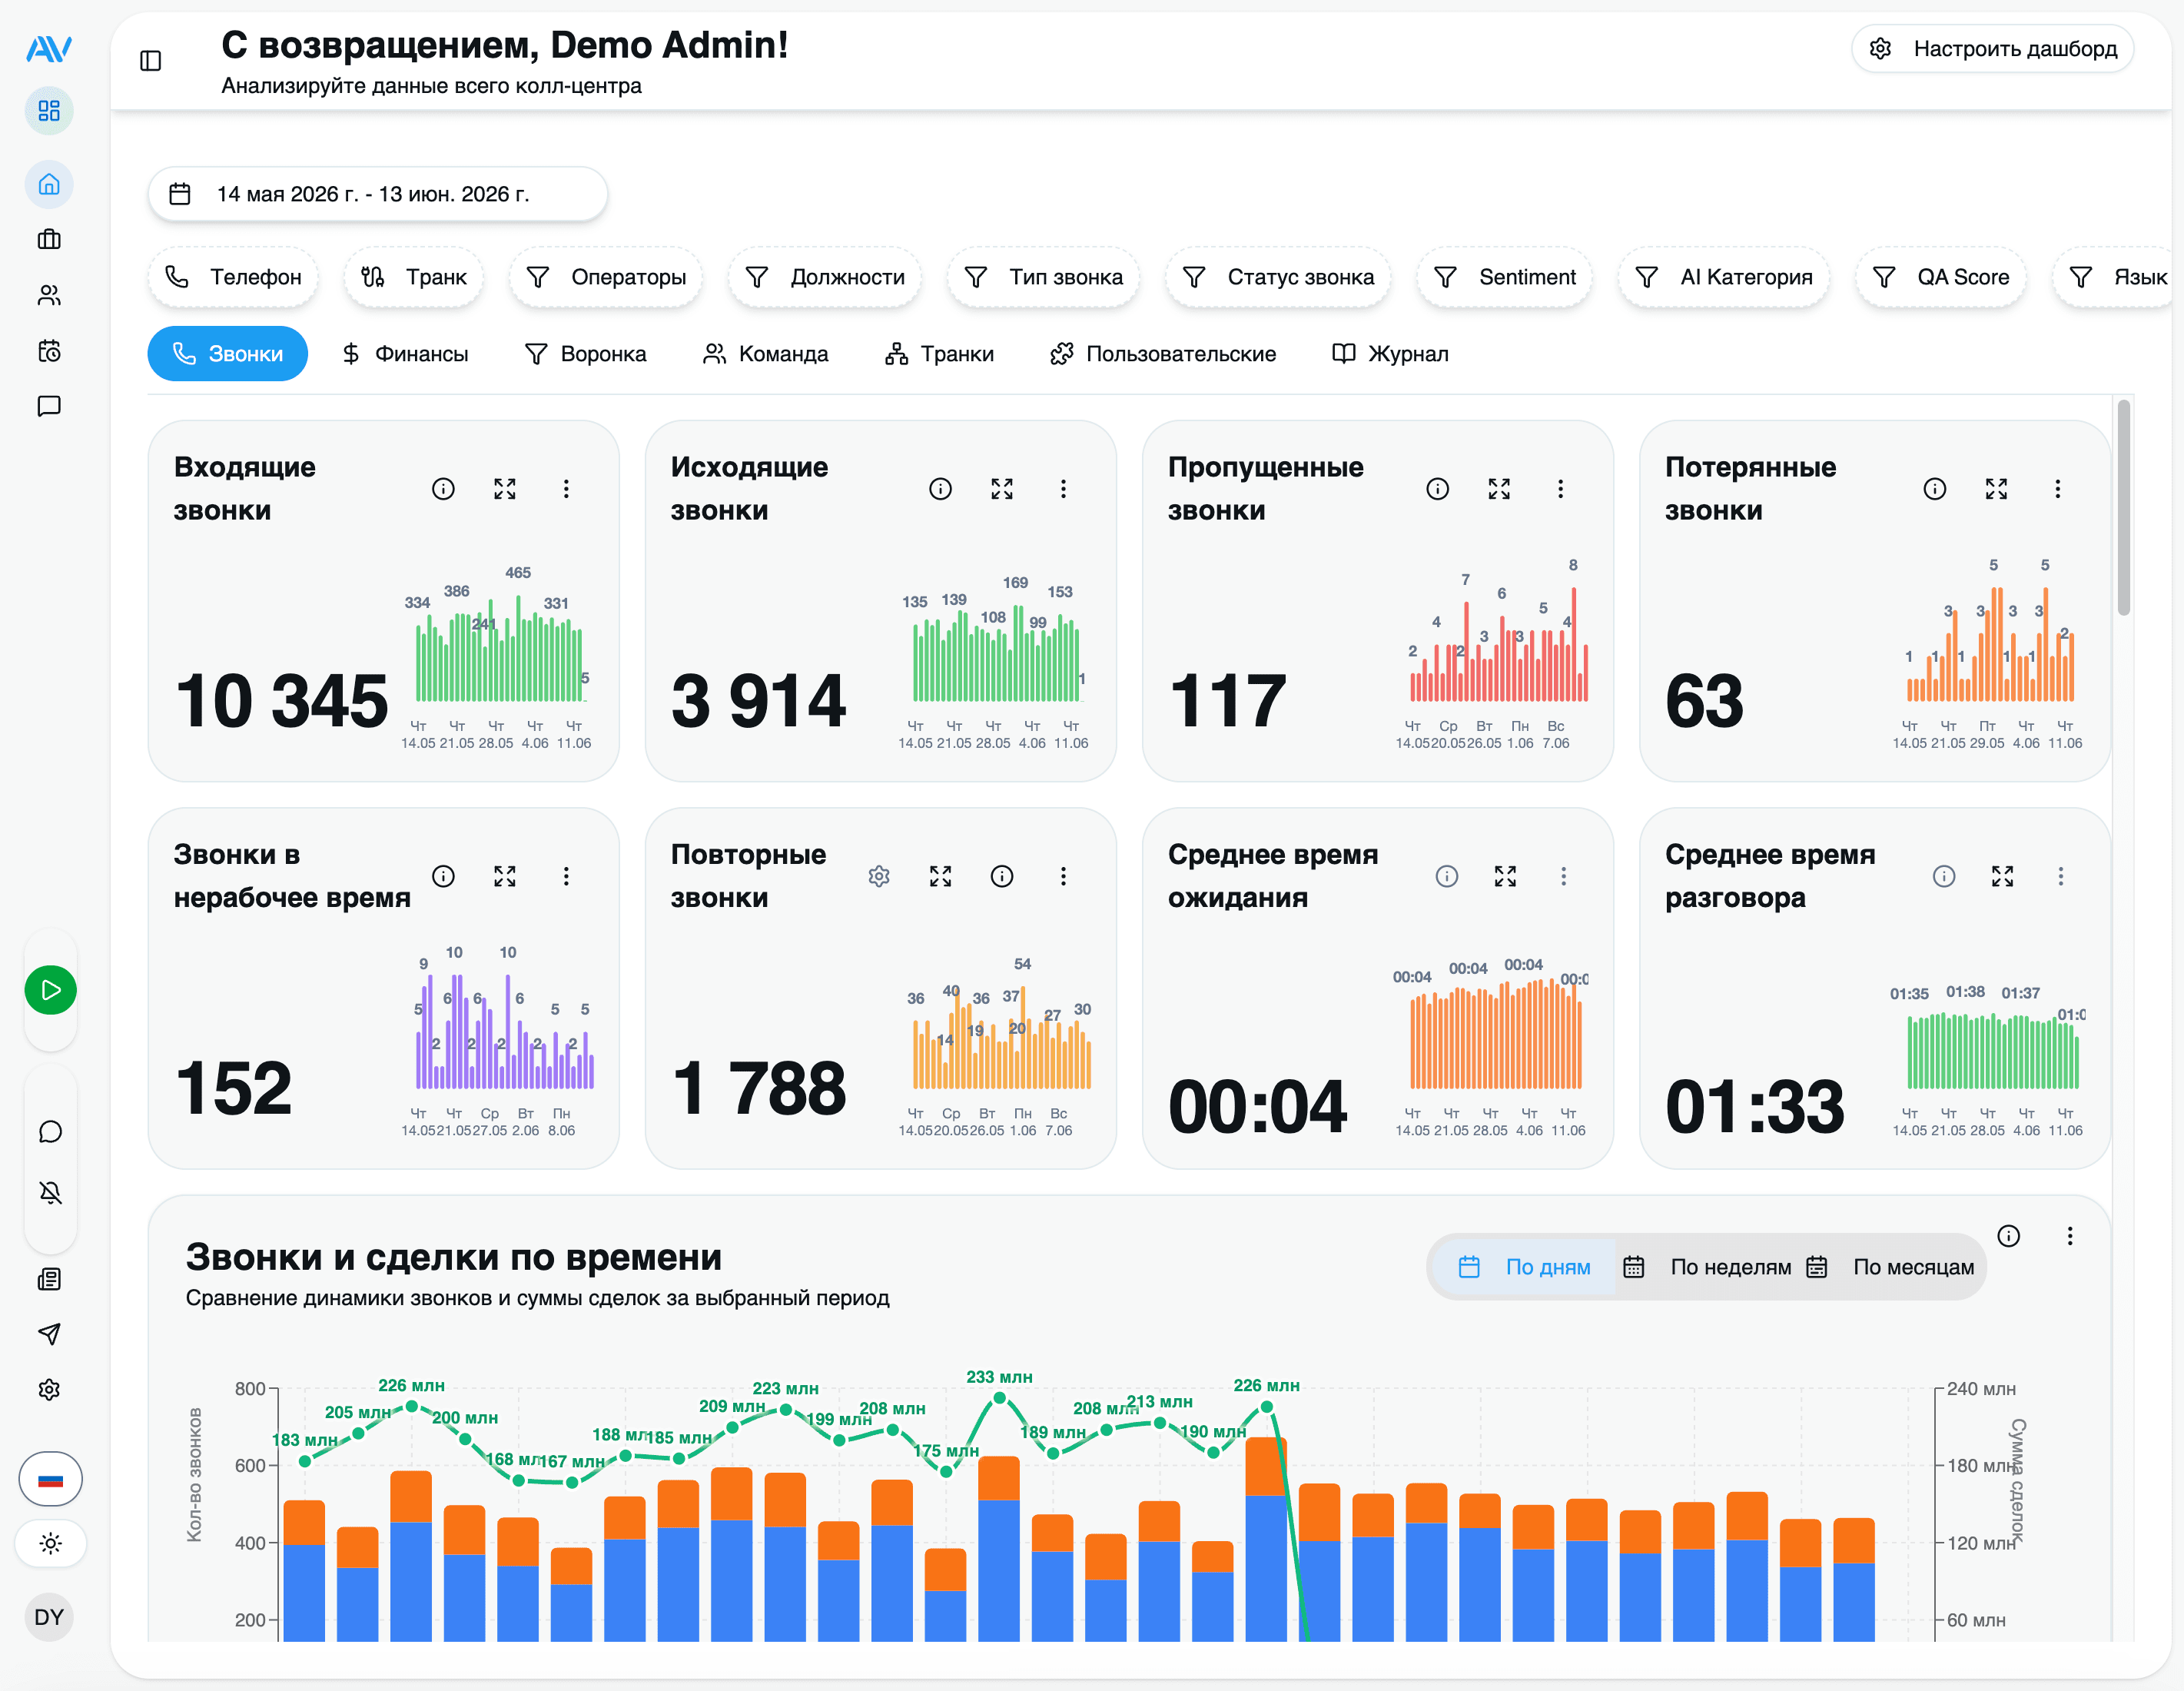Toggle the light theme sun icon

(x=50, y=1543)
